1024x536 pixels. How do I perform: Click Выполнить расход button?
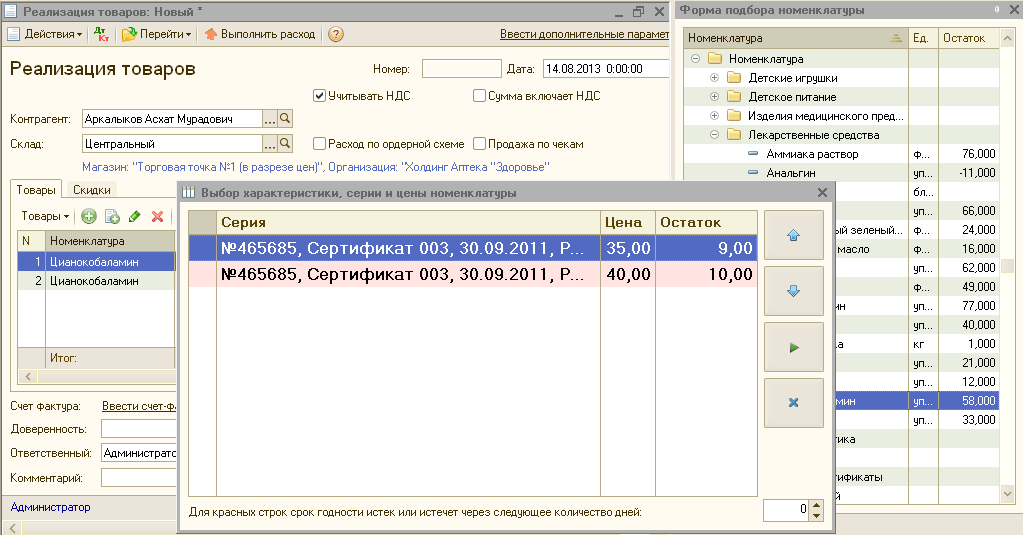pos(260,34)
